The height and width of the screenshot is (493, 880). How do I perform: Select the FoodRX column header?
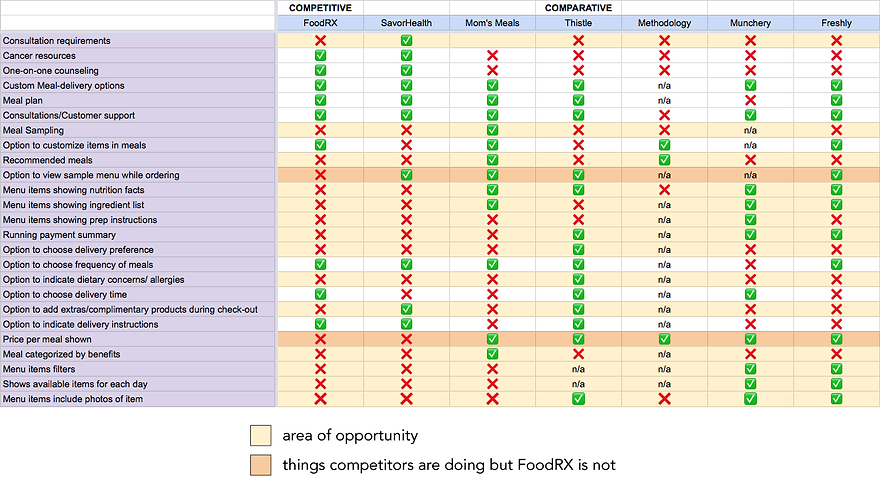click(320, 22)
